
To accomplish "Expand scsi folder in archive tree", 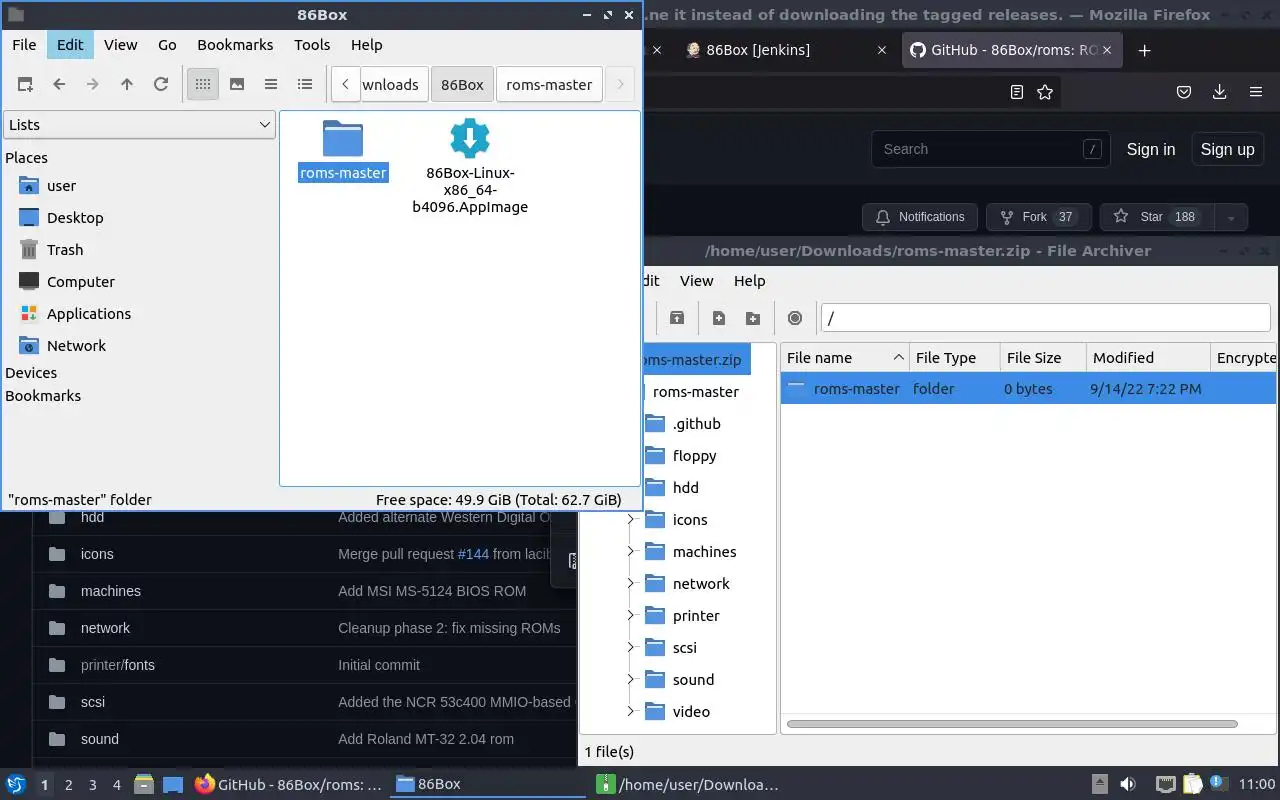I will (x=631, y=648).
